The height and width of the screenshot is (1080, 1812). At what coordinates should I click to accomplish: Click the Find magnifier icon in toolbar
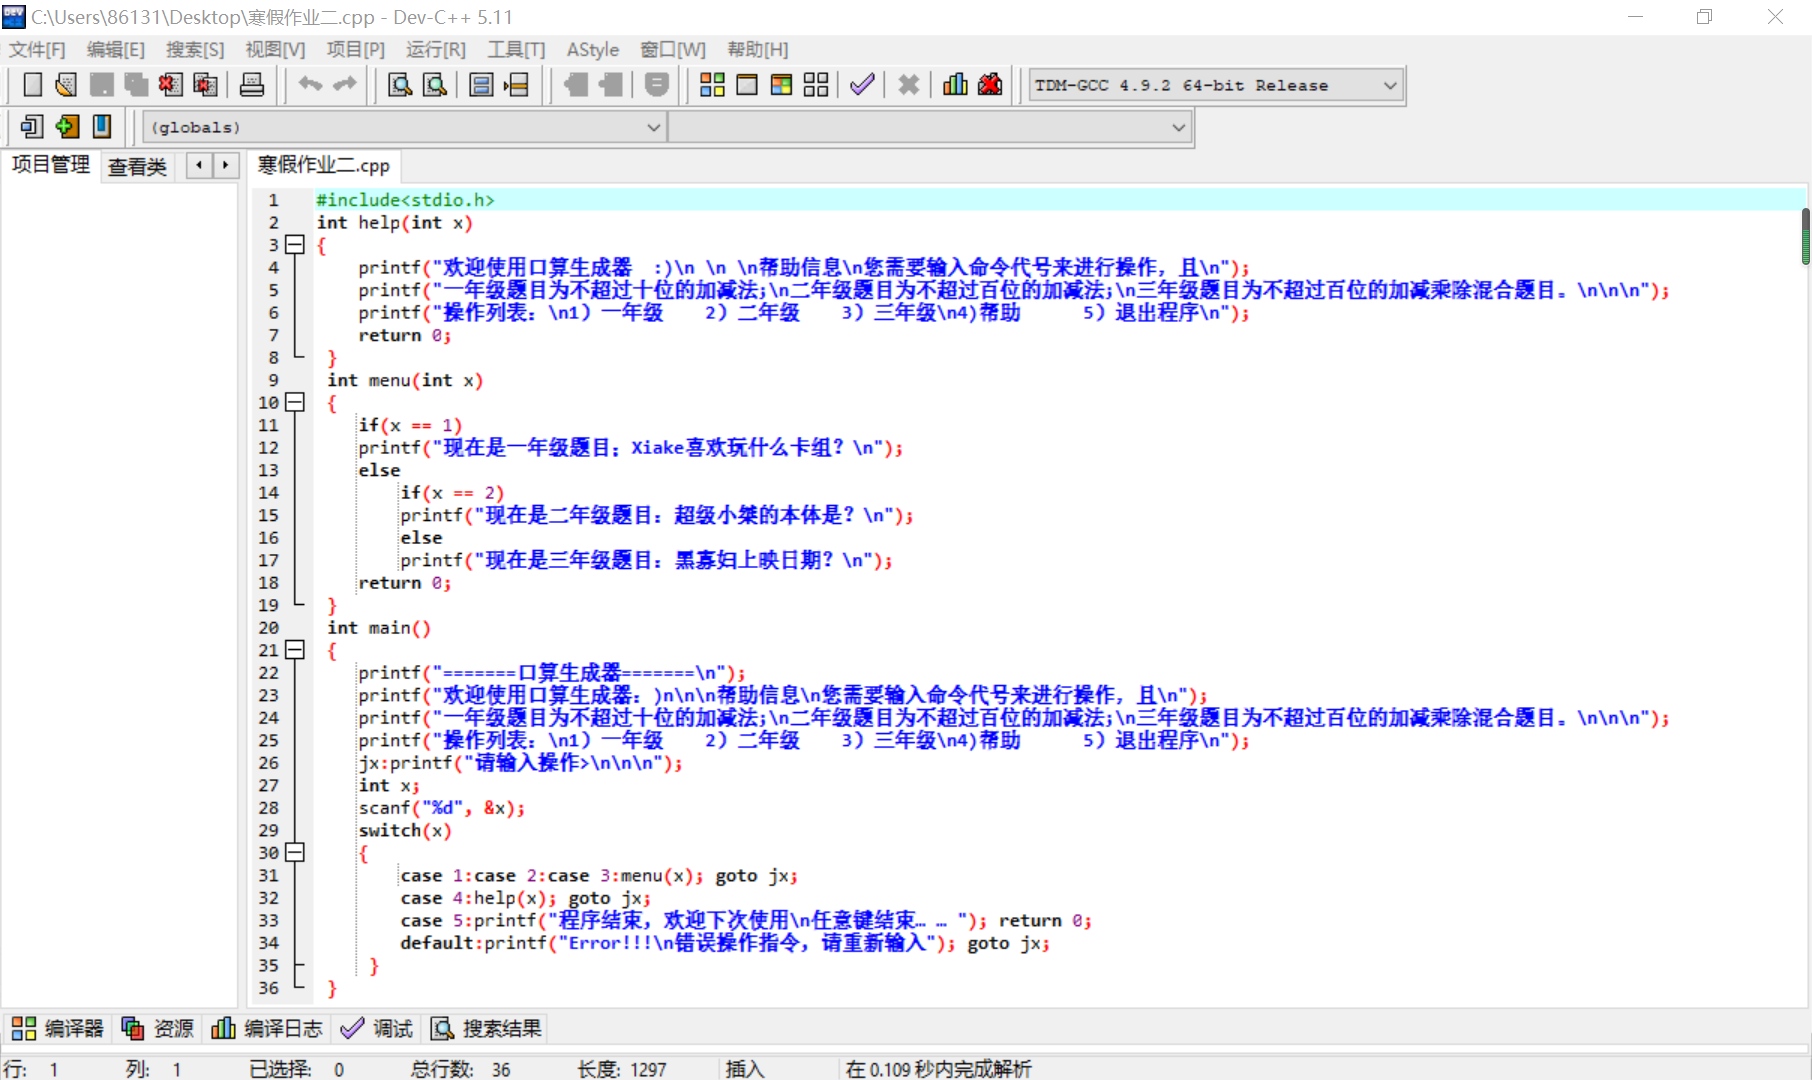[x=400, y=85]
